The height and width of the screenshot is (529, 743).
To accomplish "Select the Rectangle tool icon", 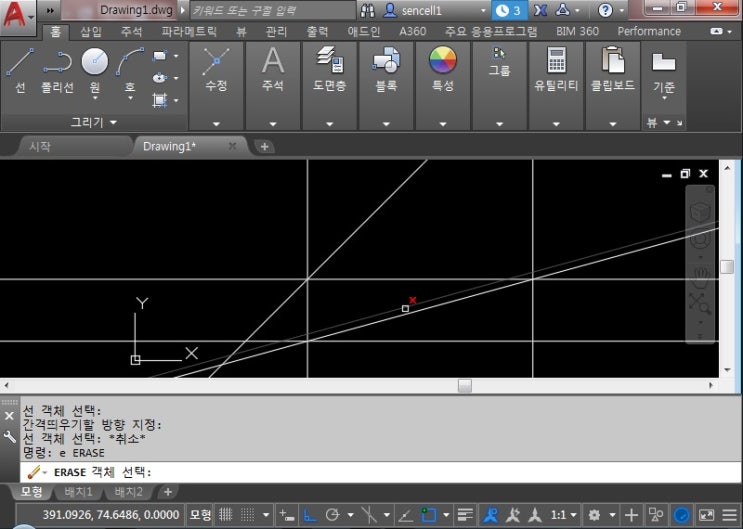I will pos(160,56).
